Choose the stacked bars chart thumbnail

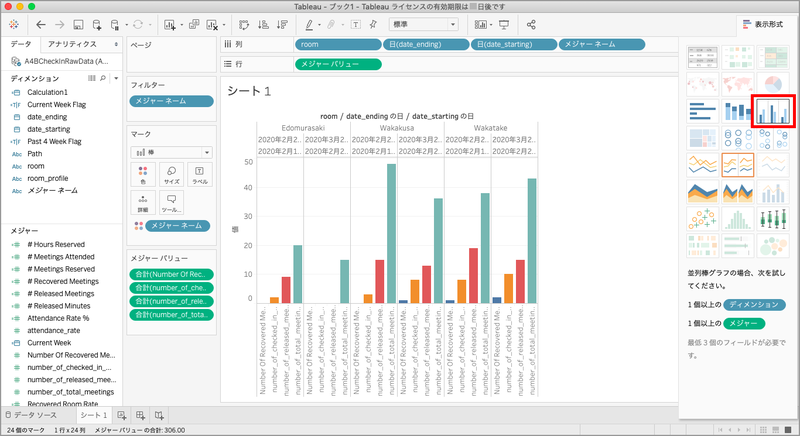coord(738,111)
